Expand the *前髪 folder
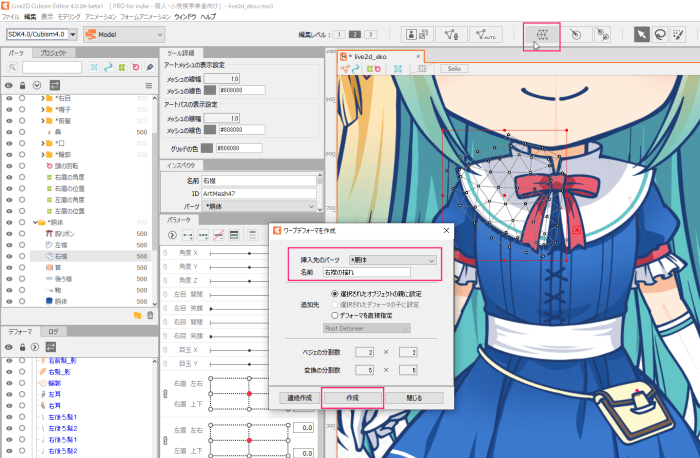The height and width of the screenshot is (458, 700). (43, 121)
